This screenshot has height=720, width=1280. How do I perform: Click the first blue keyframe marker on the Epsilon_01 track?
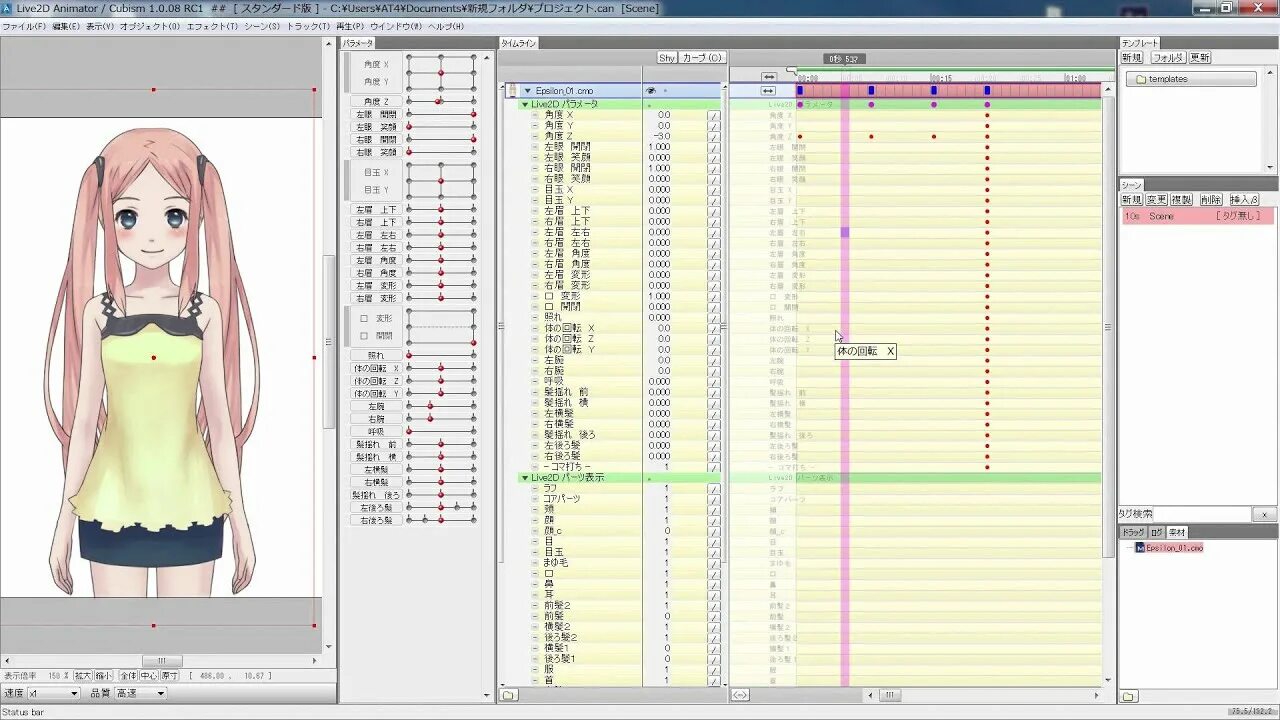[x=800, y=91]
